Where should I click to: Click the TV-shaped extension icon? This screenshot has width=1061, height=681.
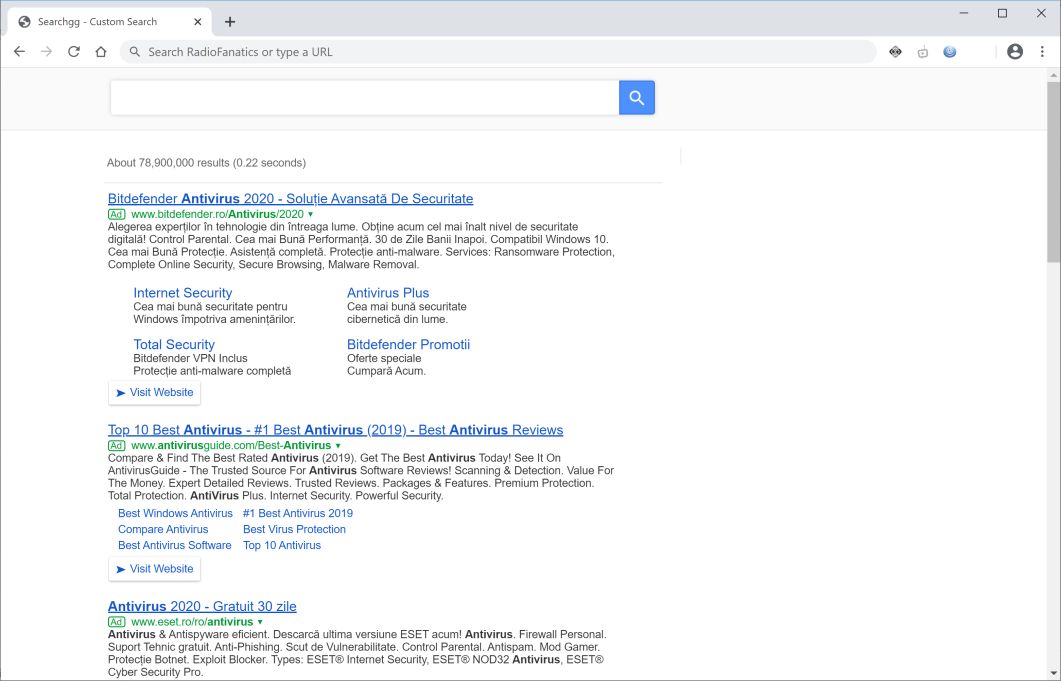[923, 52]
